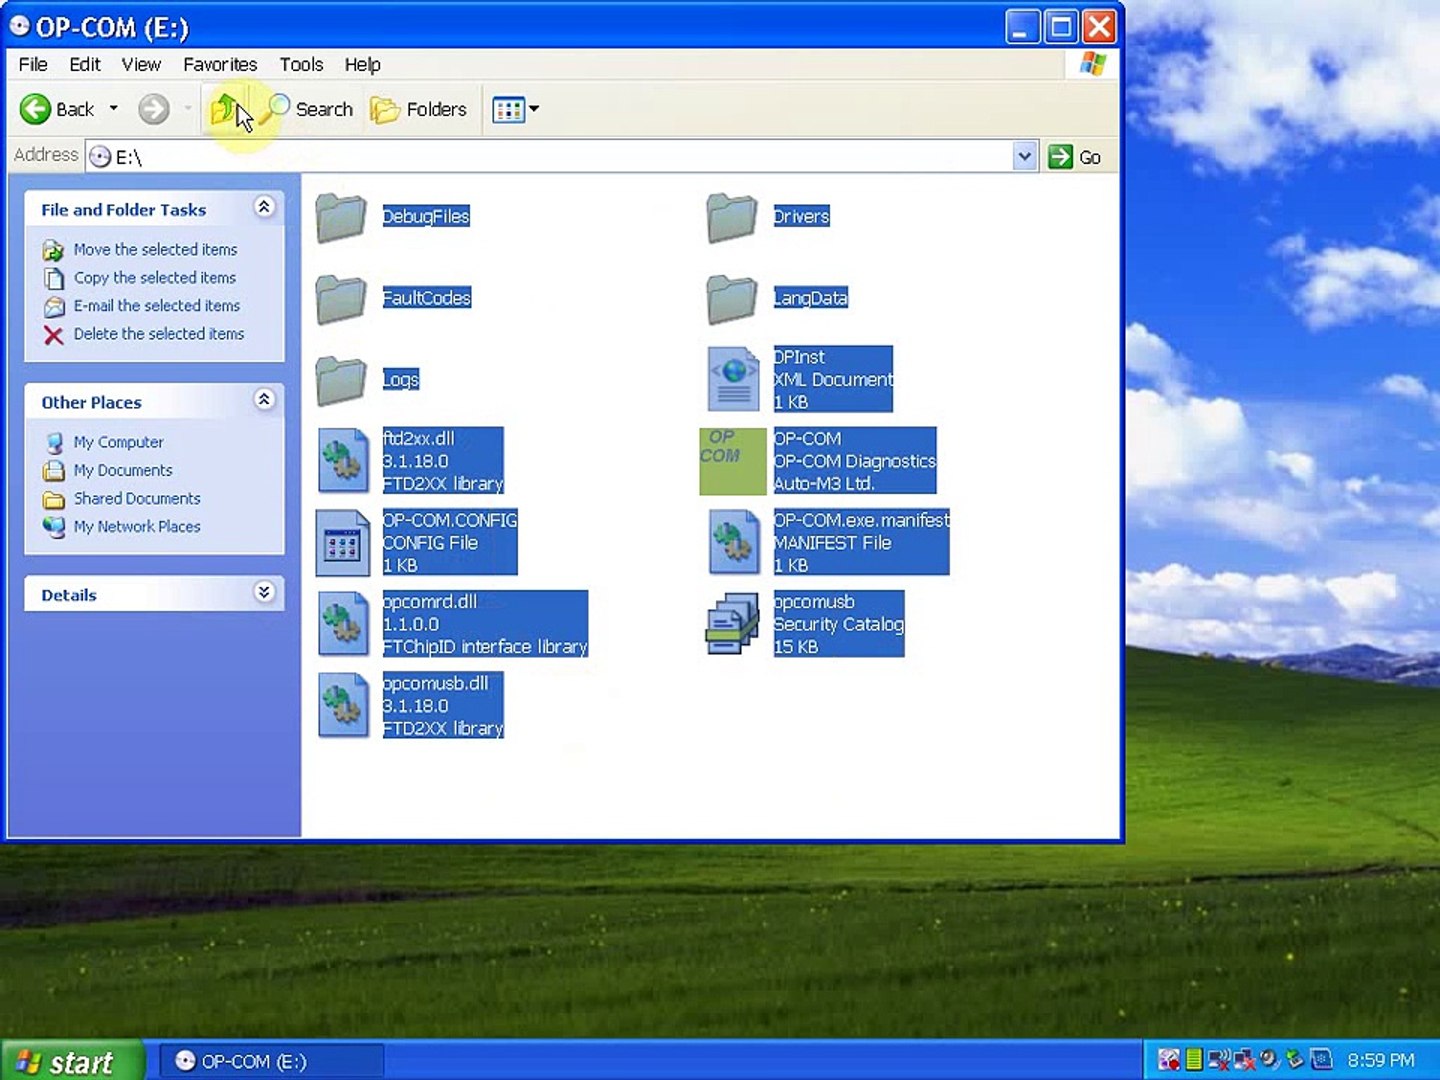Select the LangData folder icon
The width and height of the screenshot is (1440, 1080).
click(732, 299)
